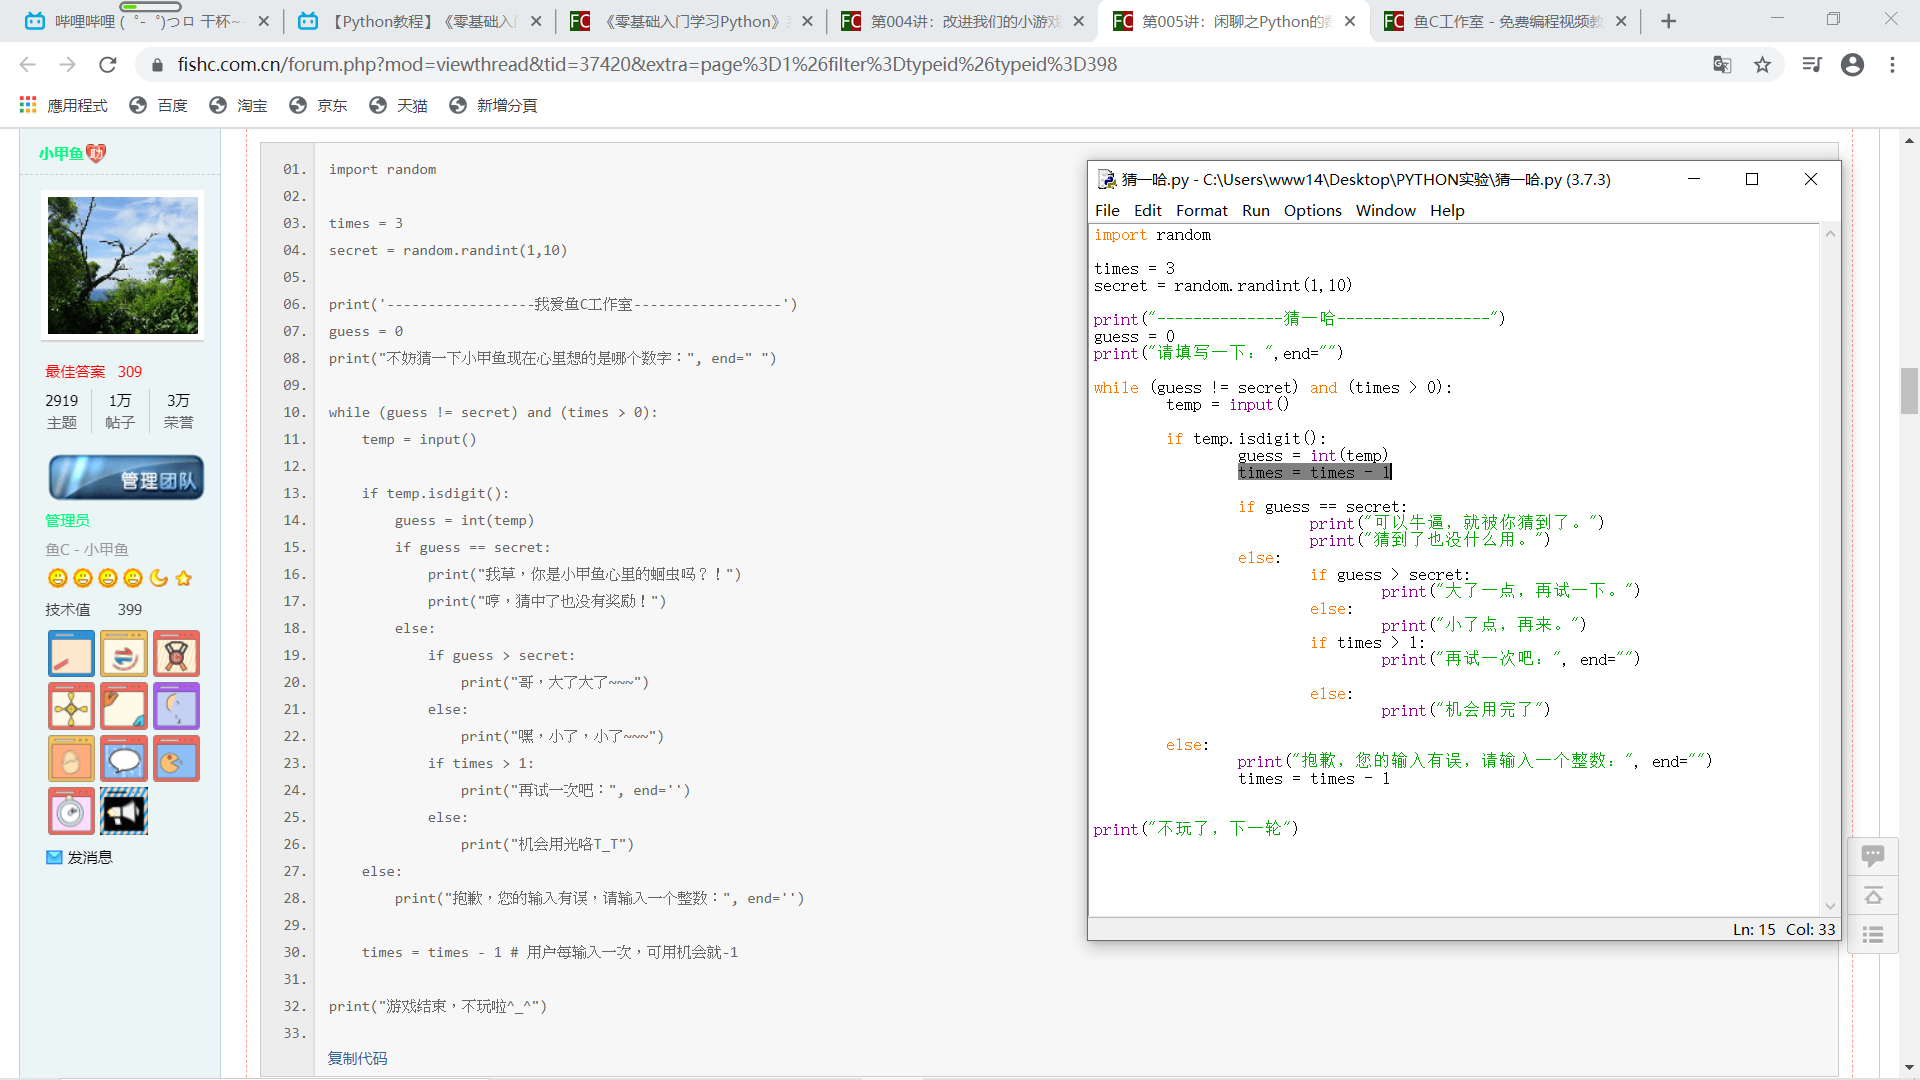The width and height of the screenshot is (1920, 1080).
Task: Click the 复制代码 copy code link
Action: [357, 1058]
